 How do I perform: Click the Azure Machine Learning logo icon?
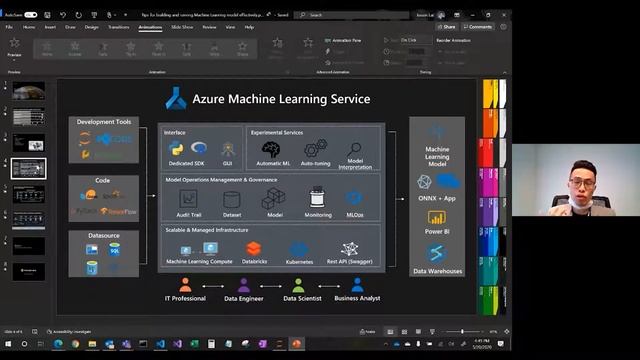tap(176, 98)
